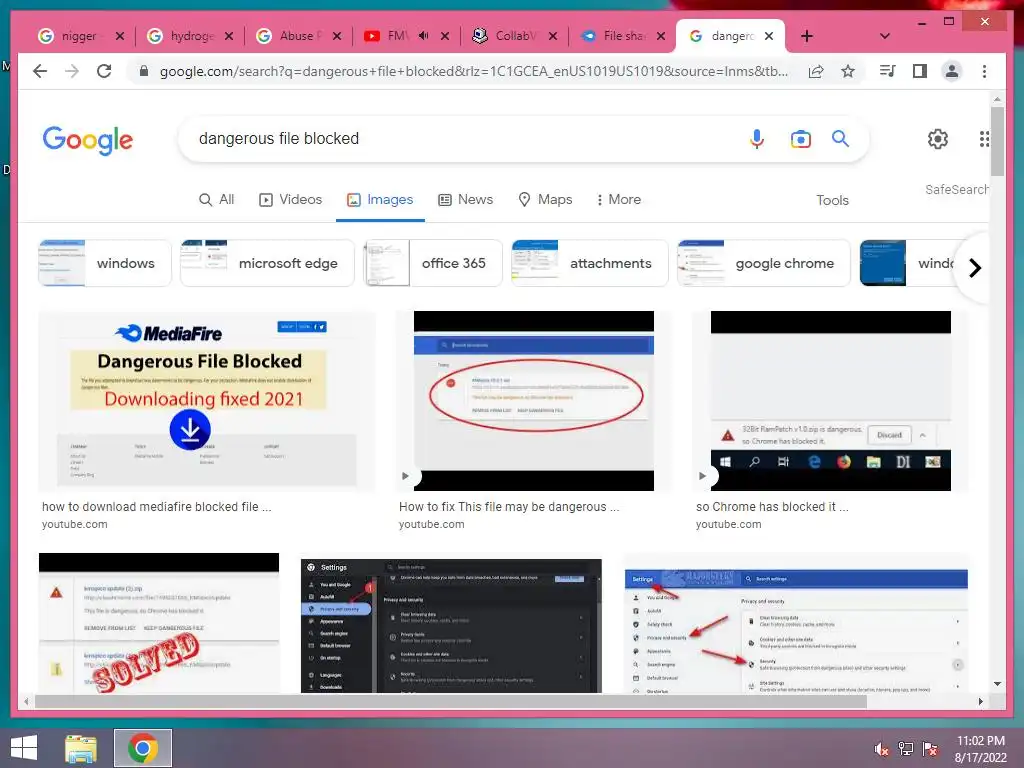Viewport: 1024px width, 768px height.
Task: Open the Action Center flag tray icon
Action: [x=930, y=748]
